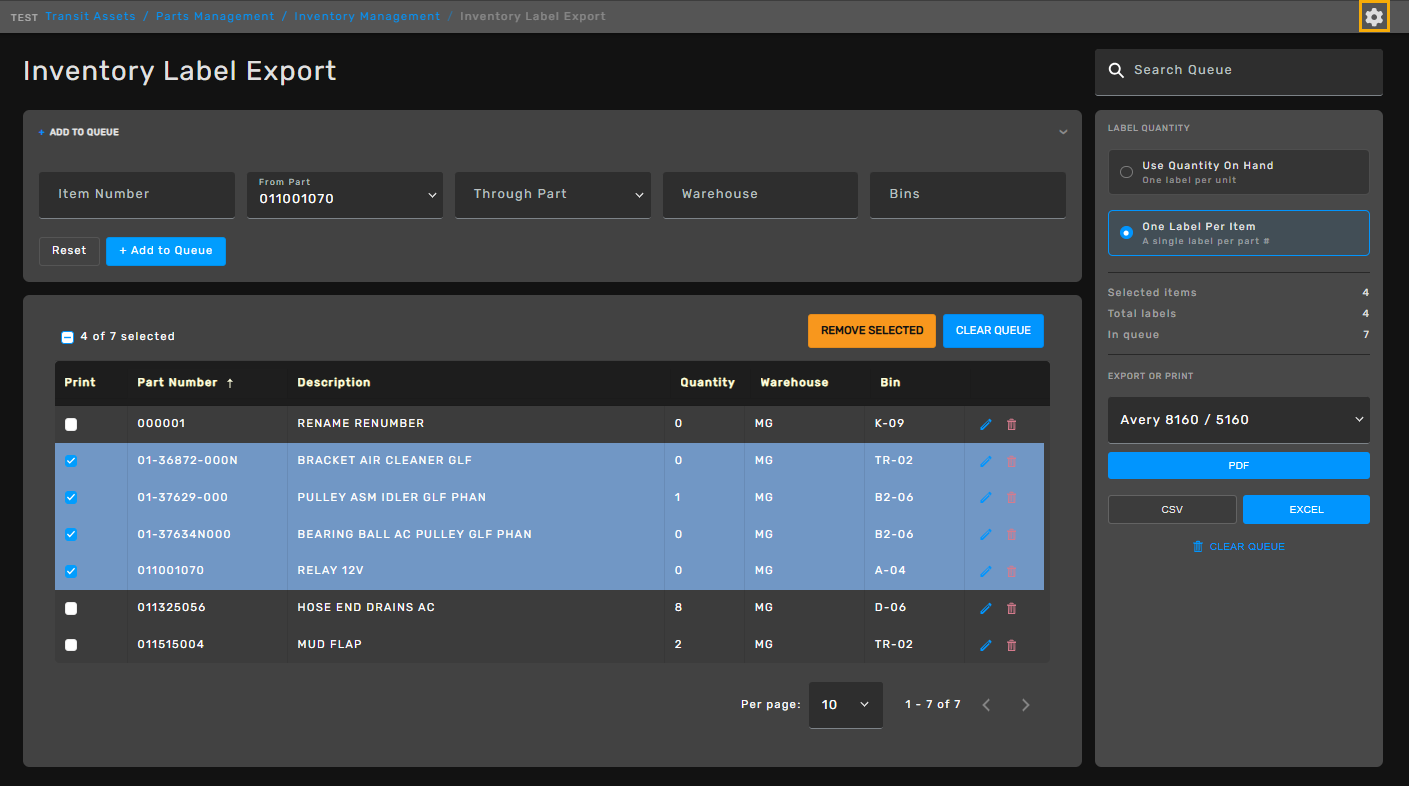Click the Warehouse input field
The width and height of the screenshot is (1409, 786).
760,195
